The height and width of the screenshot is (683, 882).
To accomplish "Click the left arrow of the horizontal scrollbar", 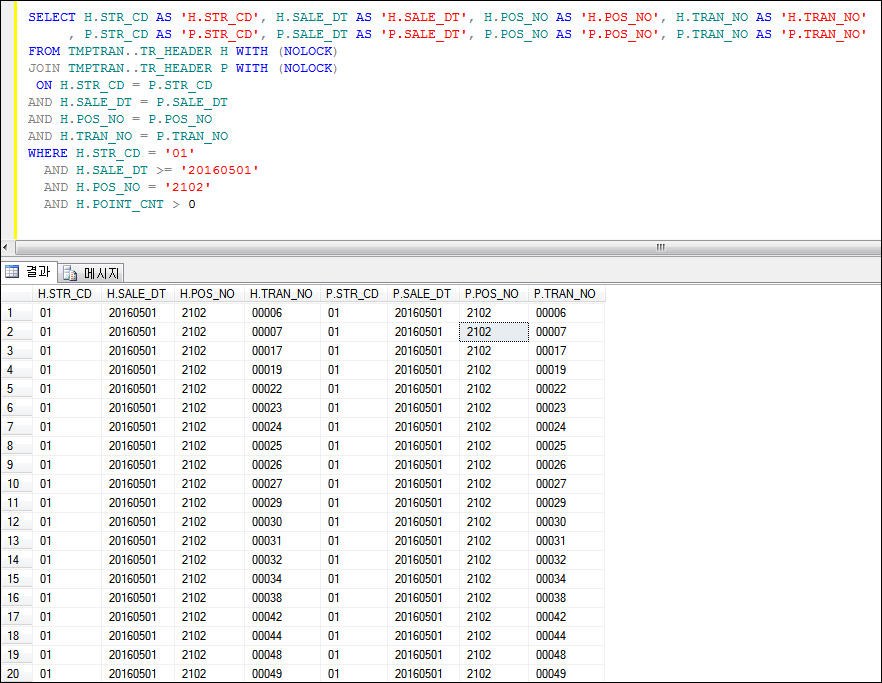I will pos(6,247).
